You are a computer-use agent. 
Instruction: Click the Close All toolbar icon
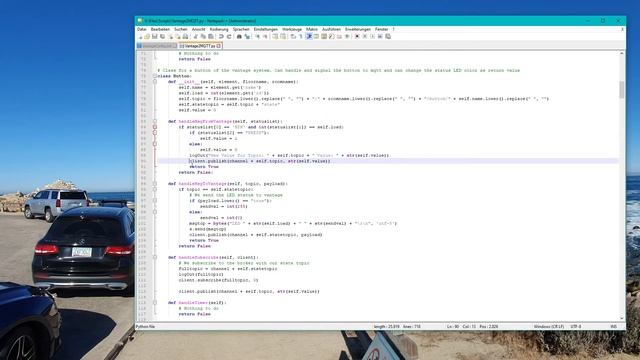coord(178,36)
